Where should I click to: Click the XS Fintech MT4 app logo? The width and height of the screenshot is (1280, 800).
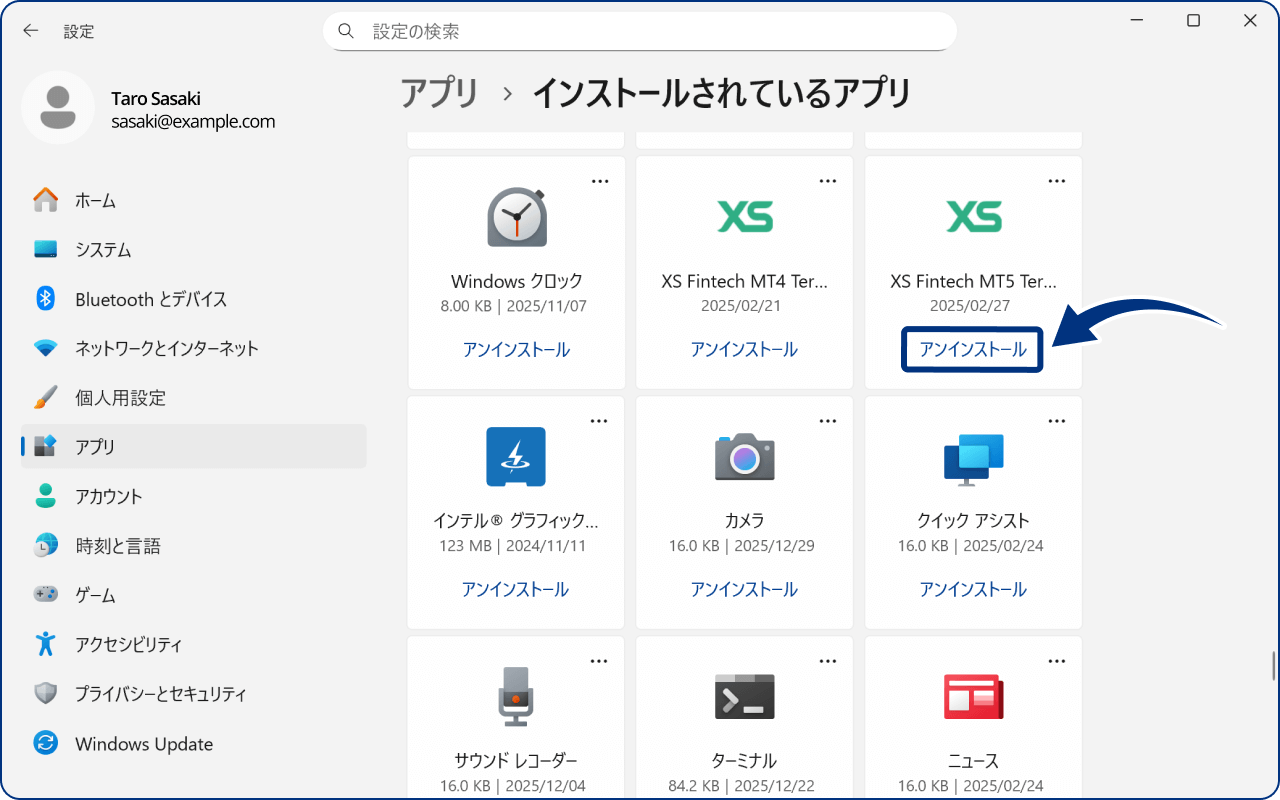[745, 217]
